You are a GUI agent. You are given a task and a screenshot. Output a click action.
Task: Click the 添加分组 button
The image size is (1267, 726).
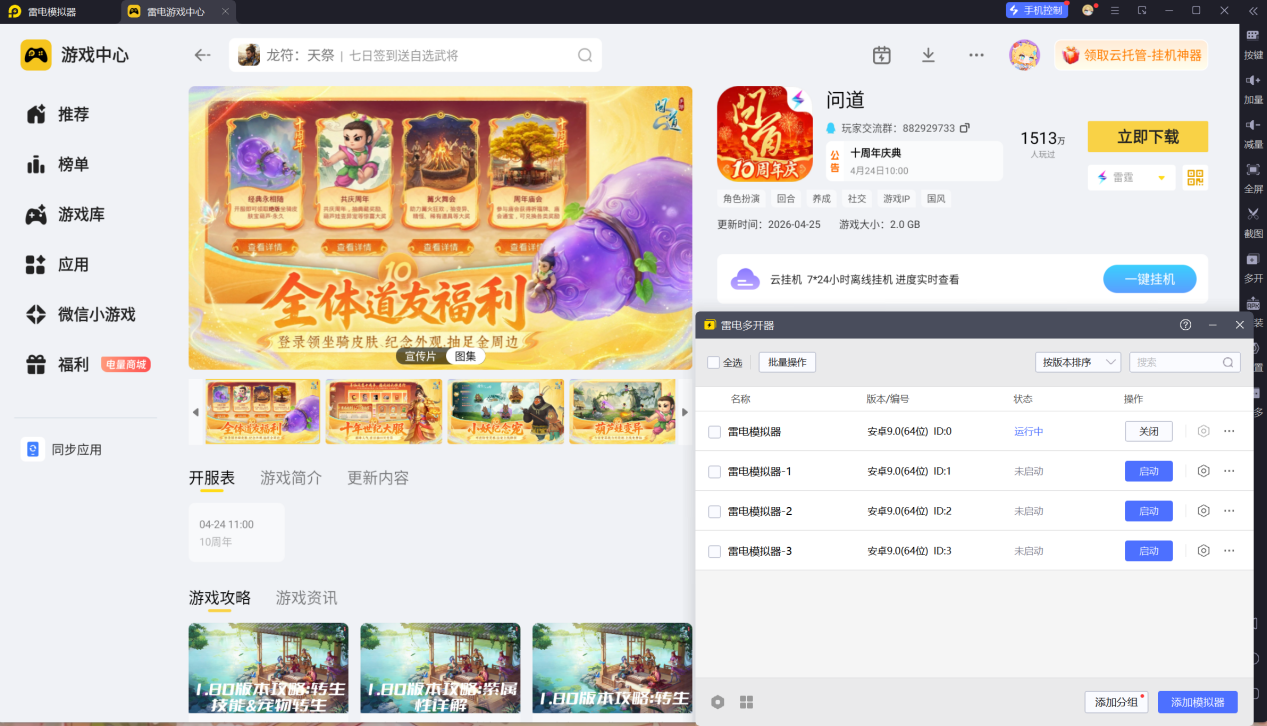coord(1116,702)
